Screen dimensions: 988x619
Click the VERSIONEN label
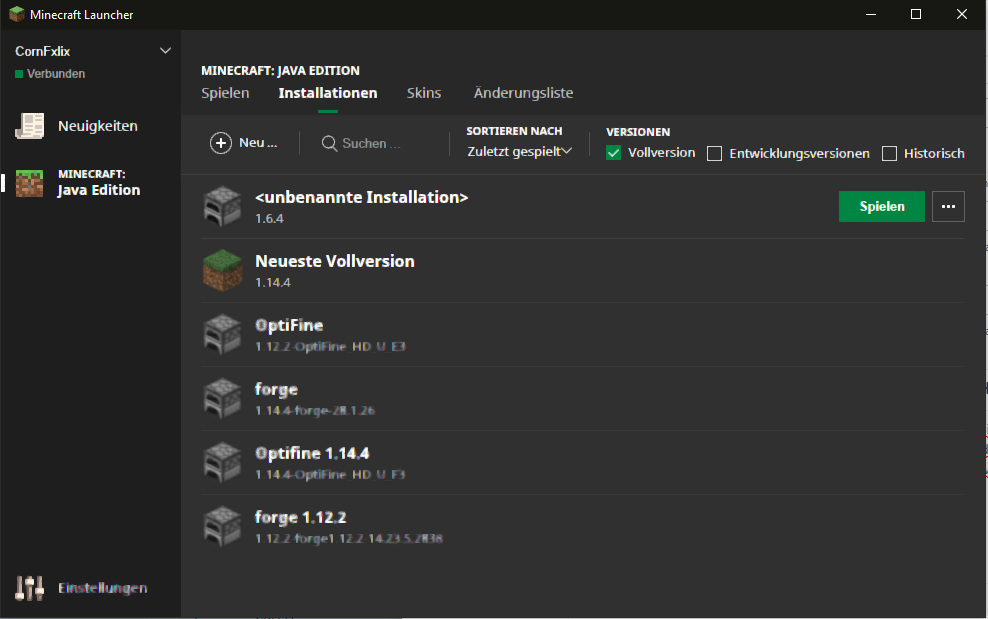coord(638,132)
